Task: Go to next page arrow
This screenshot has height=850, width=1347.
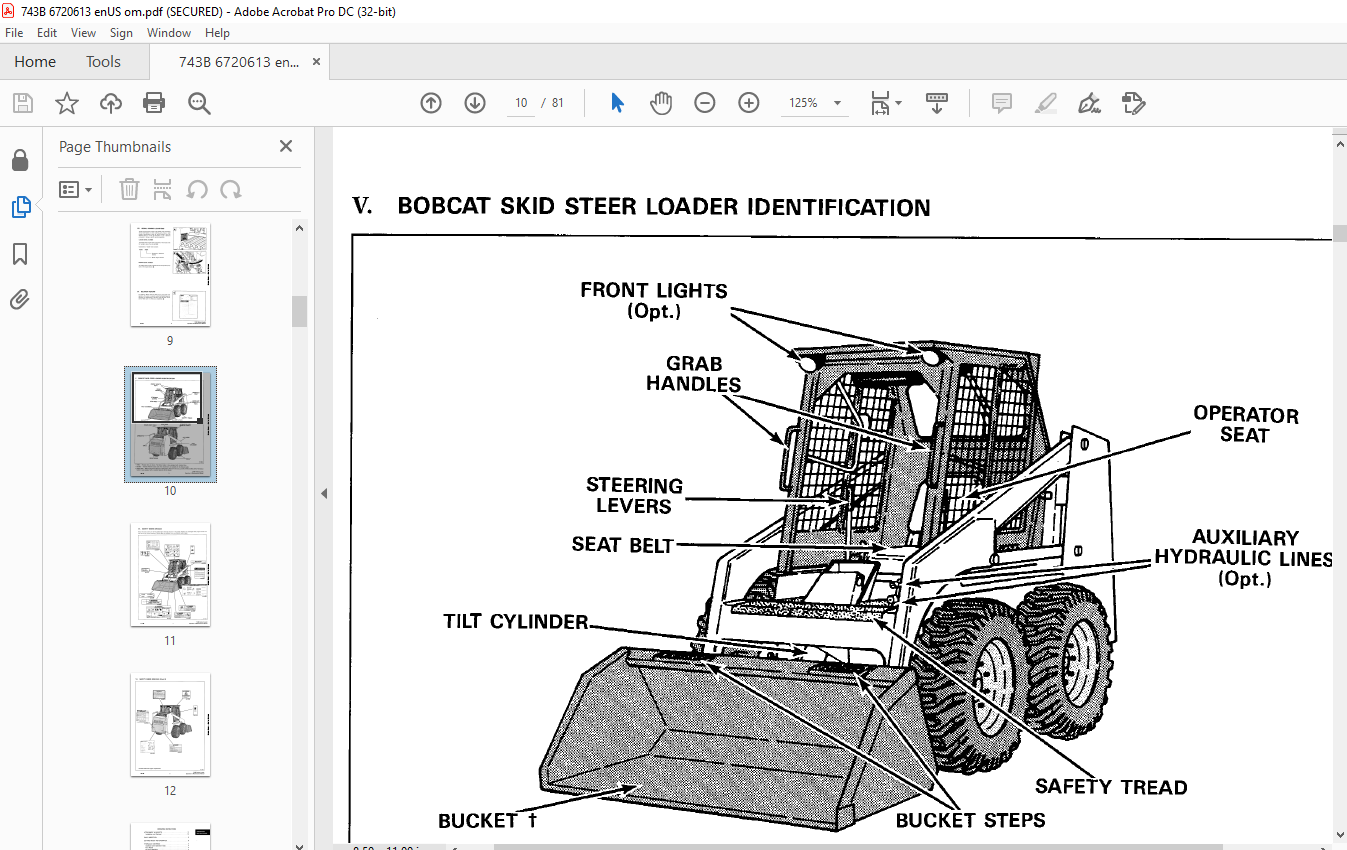Action: [x=475, y=103]
